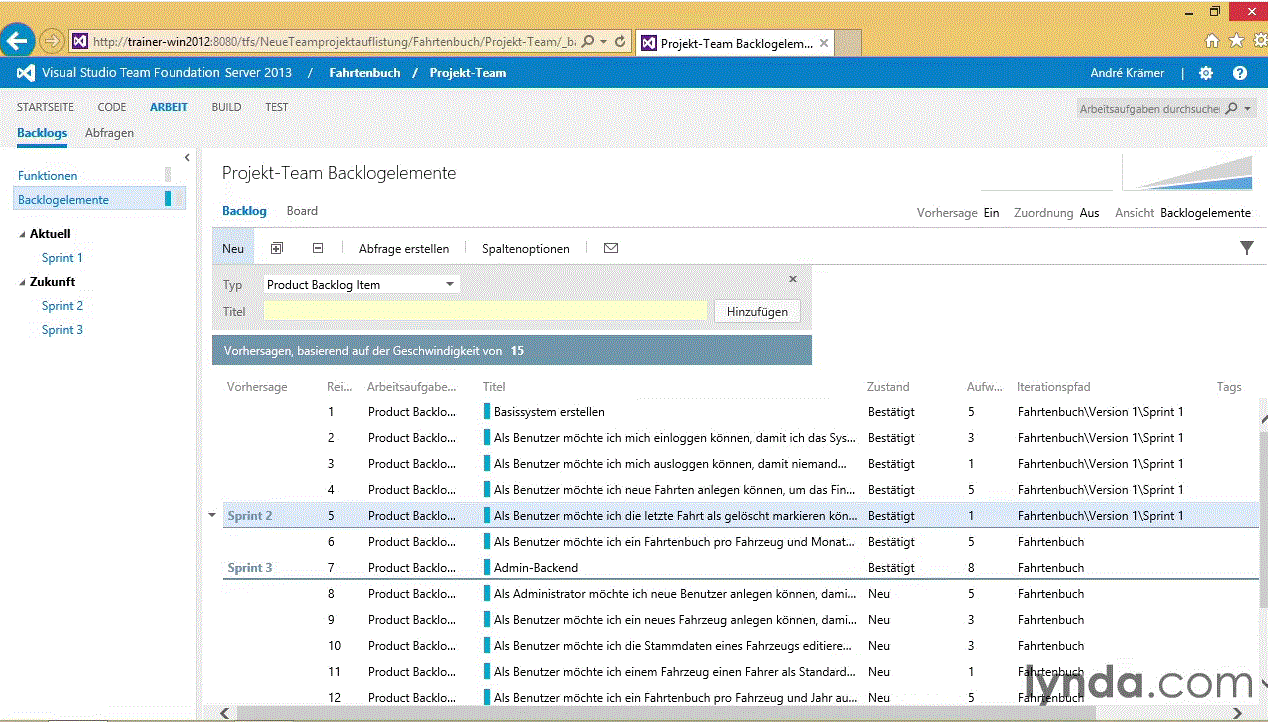Switch to Abfragen sub-tab
This screenshot has width=1268, height=722.
click(x=109, y=132)
